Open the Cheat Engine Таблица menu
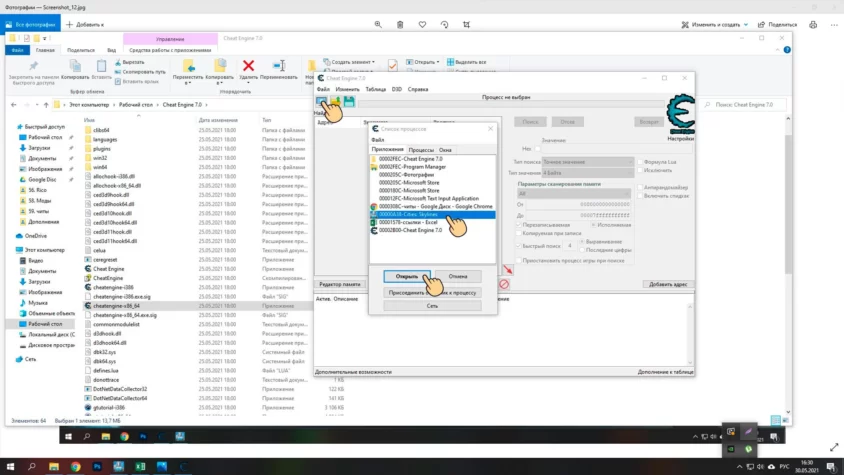 pyautogui.click(x=376, y=89)
